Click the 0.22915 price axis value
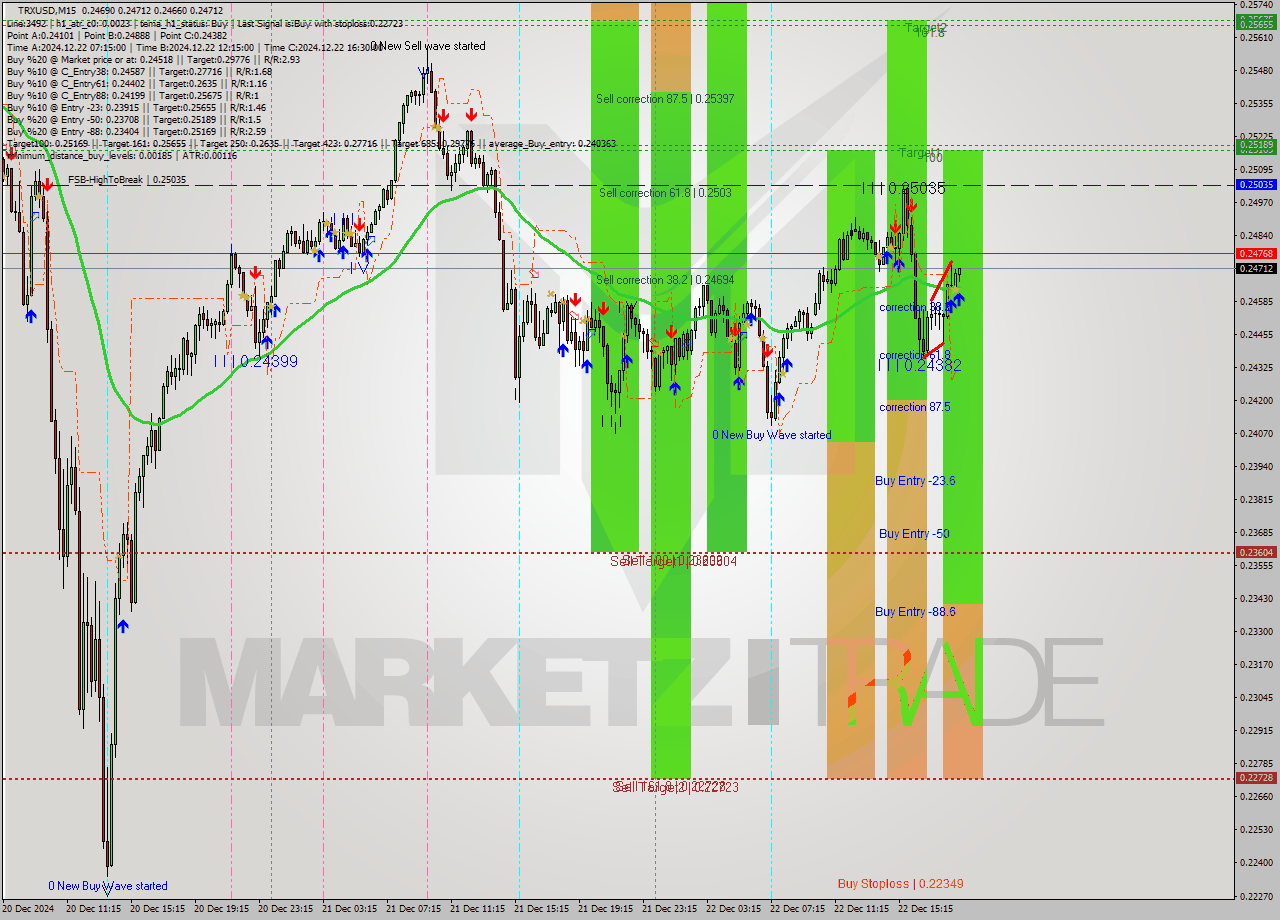1280x920 pixels. (x=1257, y=730)
